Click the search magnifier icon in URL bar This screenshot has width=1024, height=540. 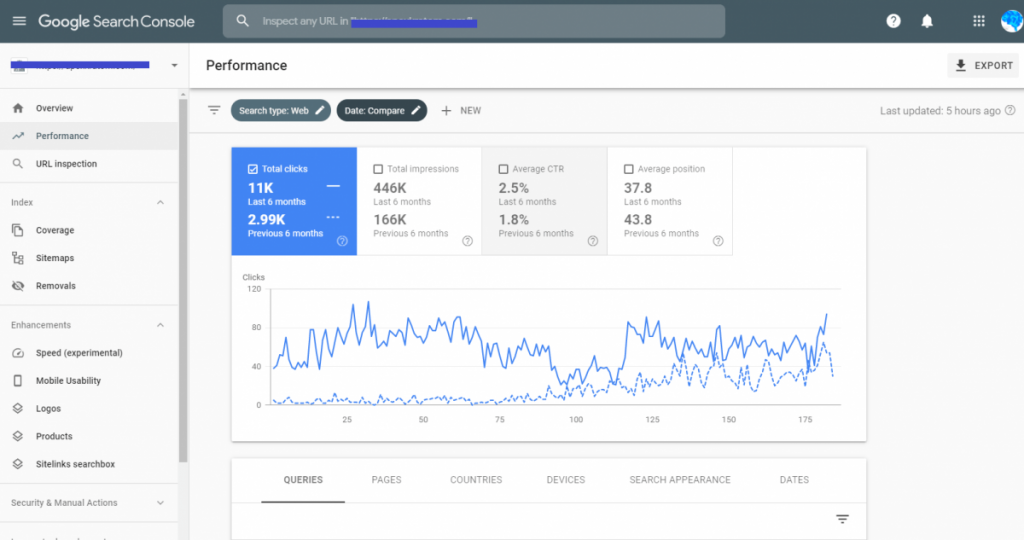point(242,21)
